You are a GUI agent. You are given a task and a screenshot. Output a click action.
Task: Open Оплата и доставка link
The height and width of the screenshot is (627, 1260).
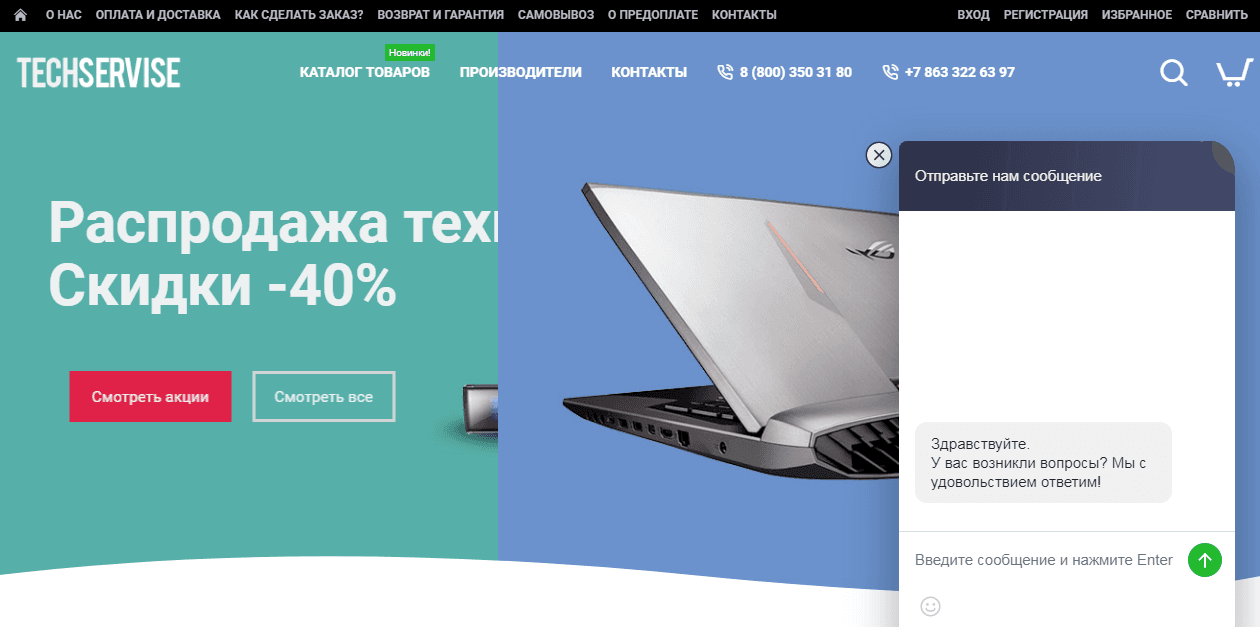pos(158,15)
